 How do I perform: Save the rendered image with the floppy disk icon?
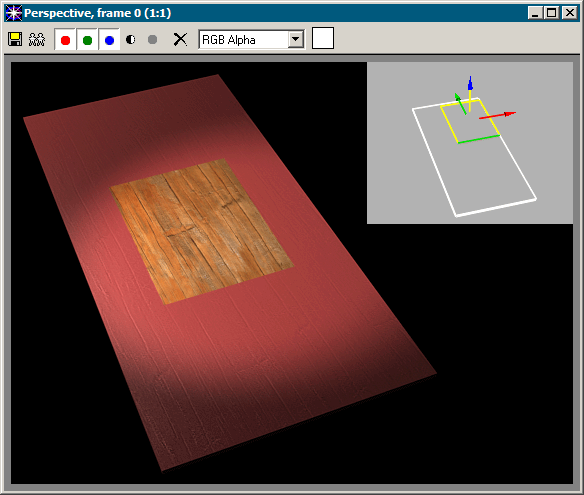[x=15, y=39]
